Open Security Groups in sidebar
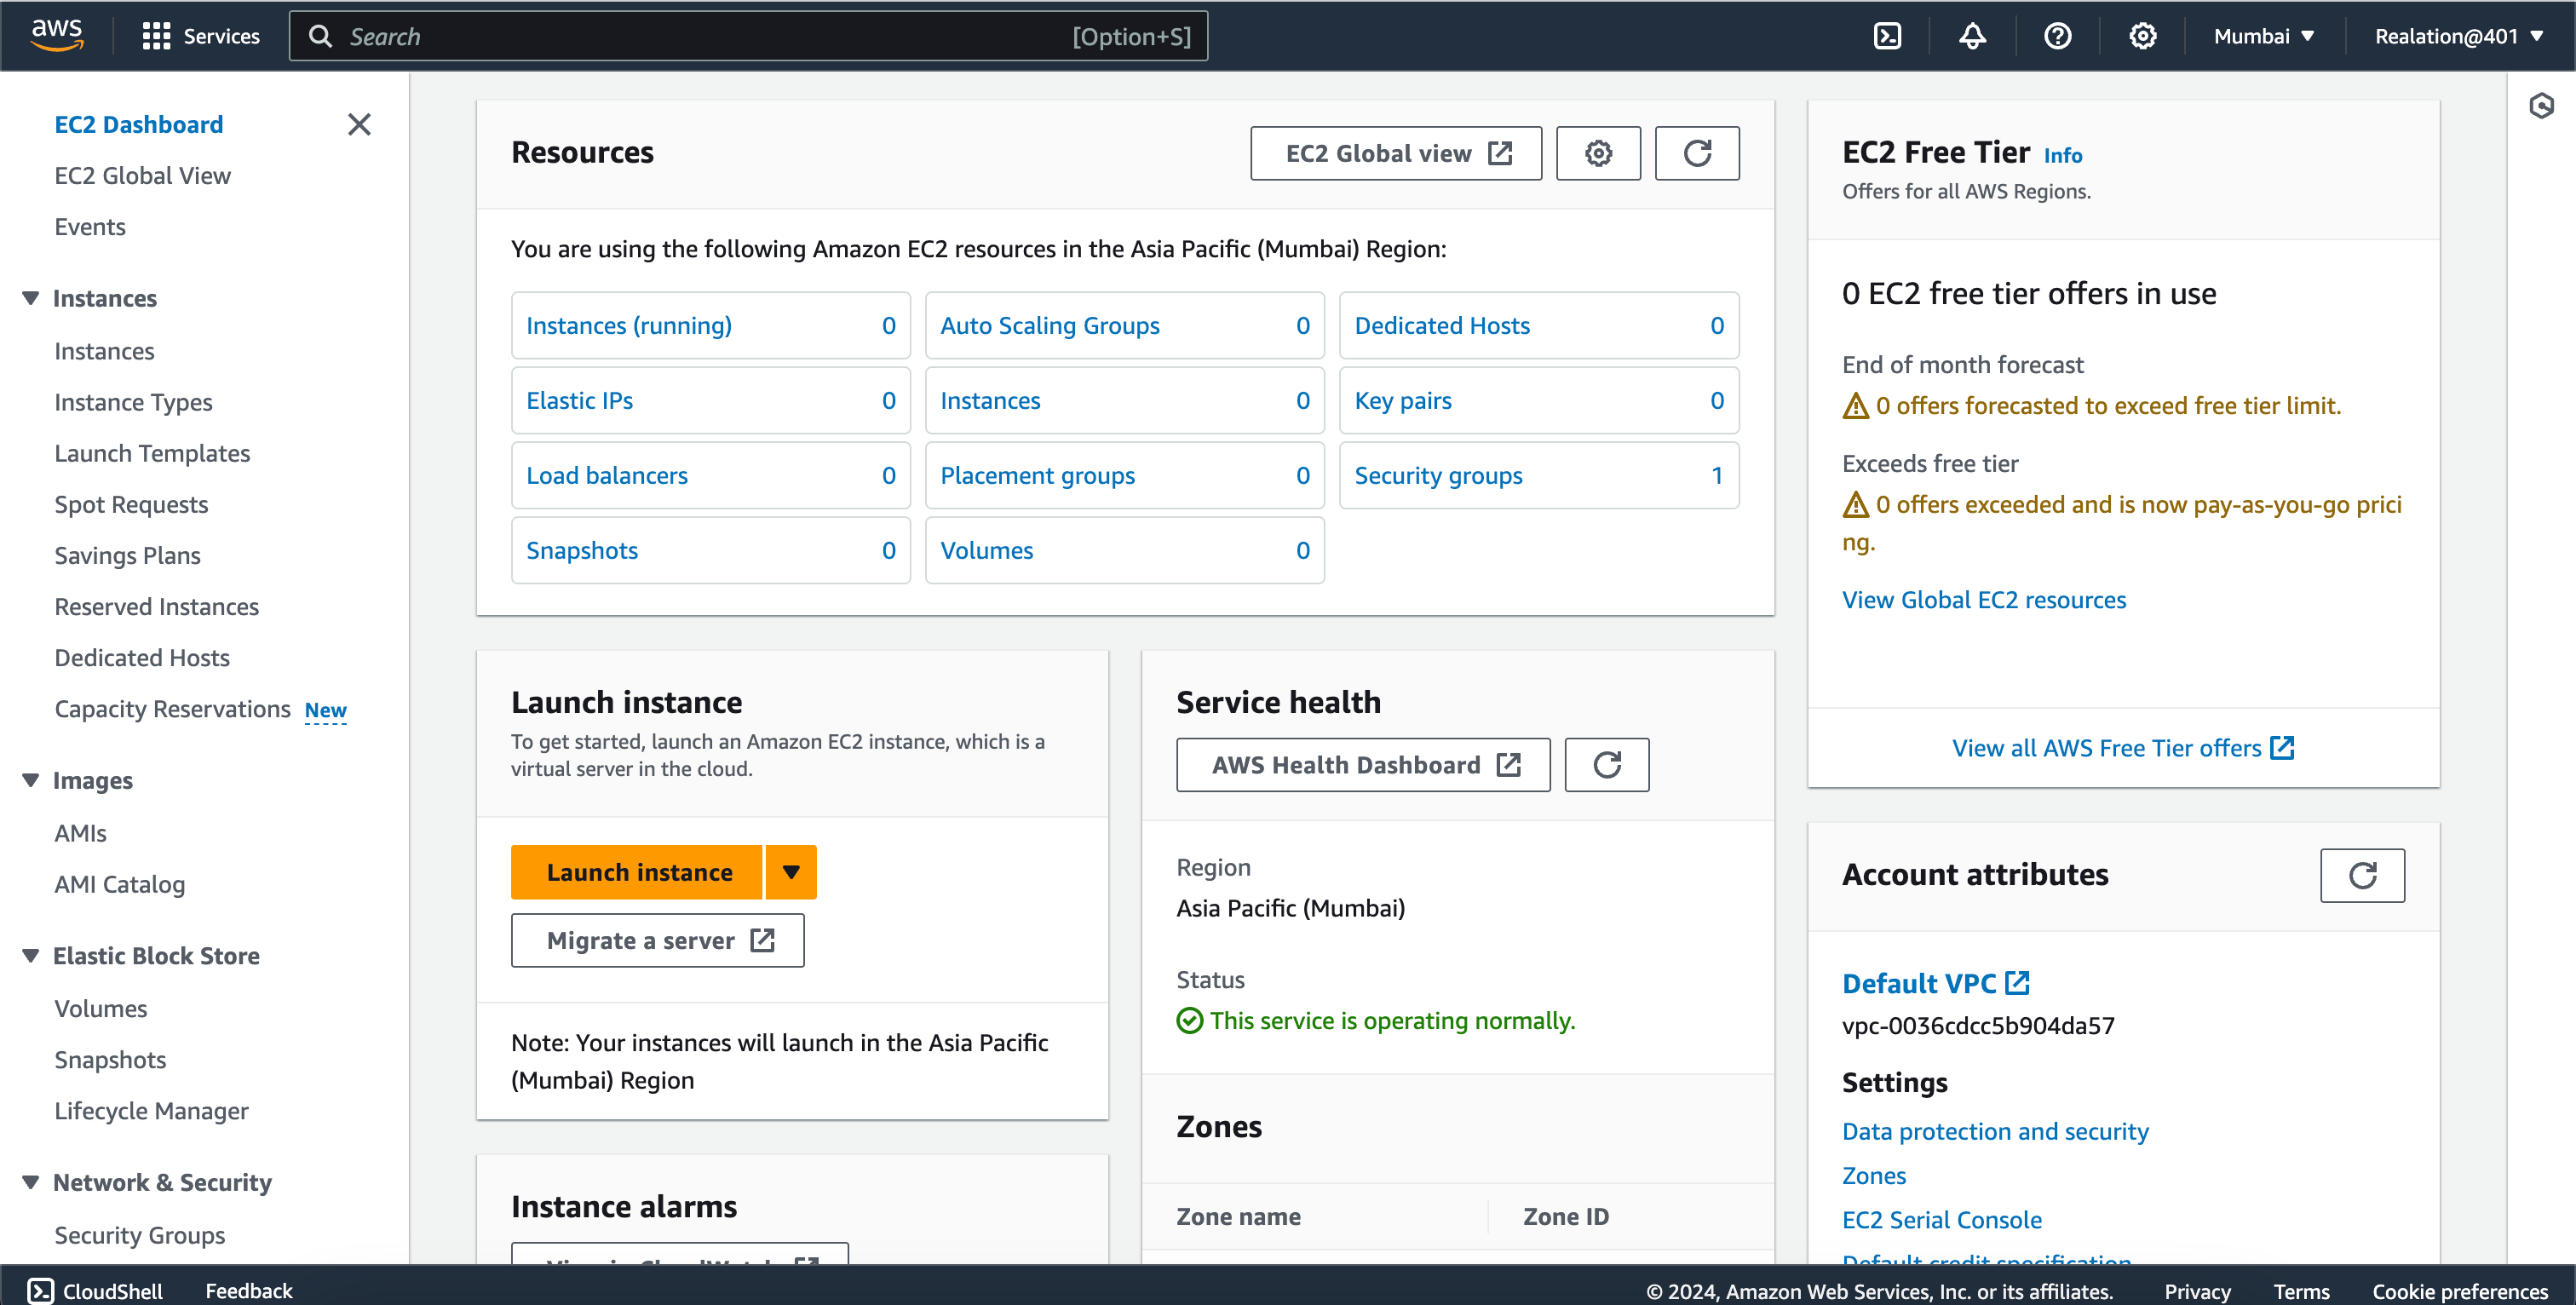The image size is (2576, 1305). [x=139, y=1235]
